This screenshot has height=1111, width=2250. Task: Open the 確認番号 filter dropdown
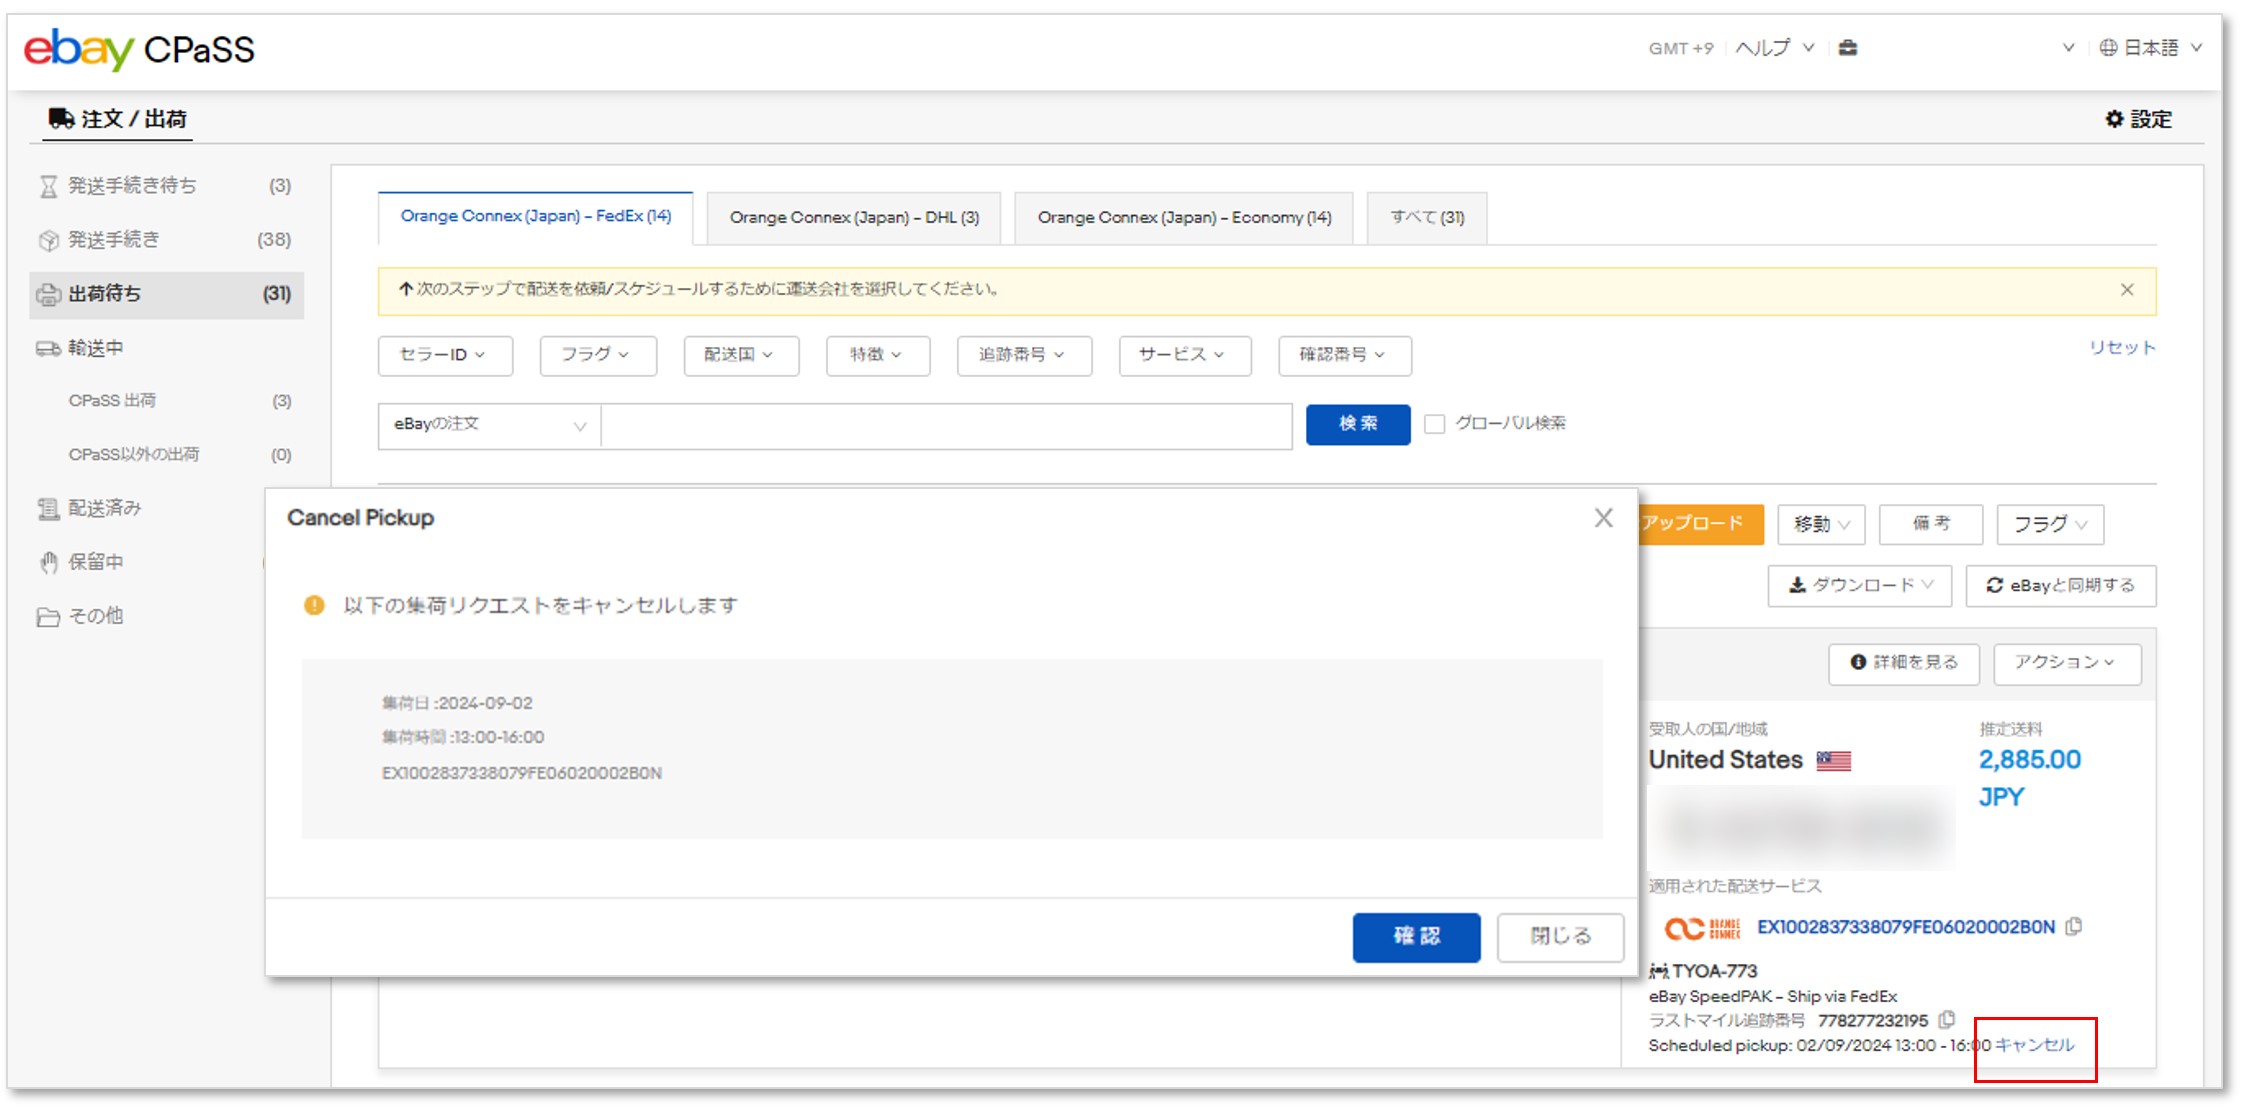tap(1345, 355)
